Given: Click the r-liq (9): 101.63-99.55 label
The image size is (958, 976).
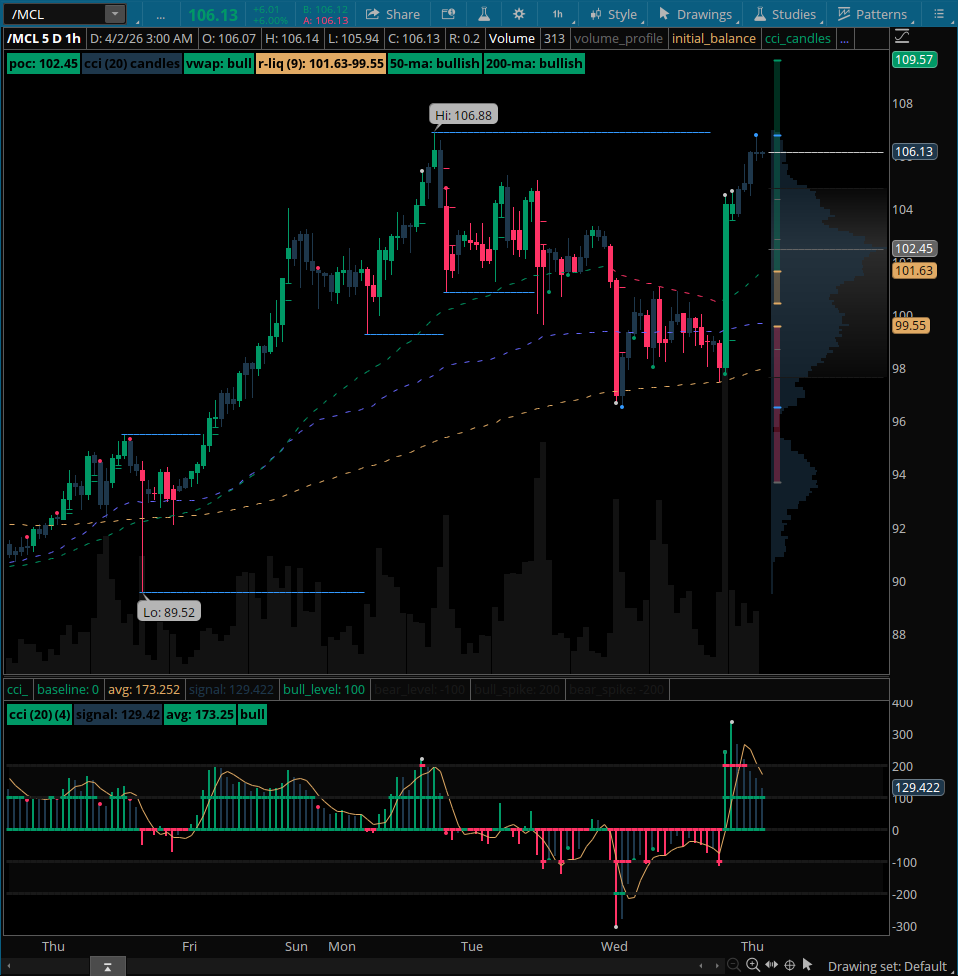Looking at the screenshot, I should [321, 63].
